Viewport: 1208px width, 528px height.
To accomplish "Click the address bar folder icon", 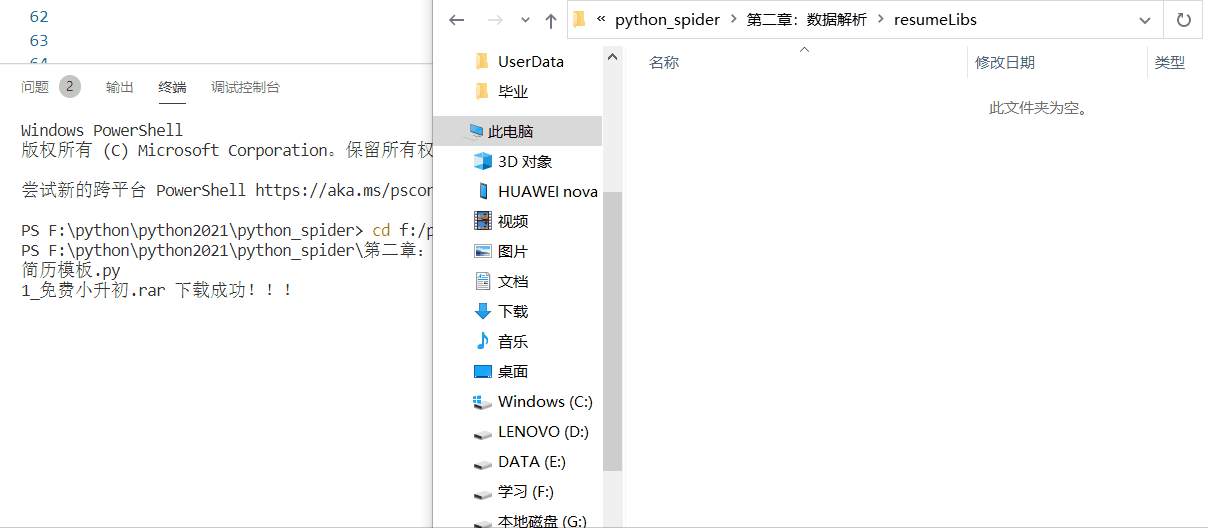I will point(579,19).
